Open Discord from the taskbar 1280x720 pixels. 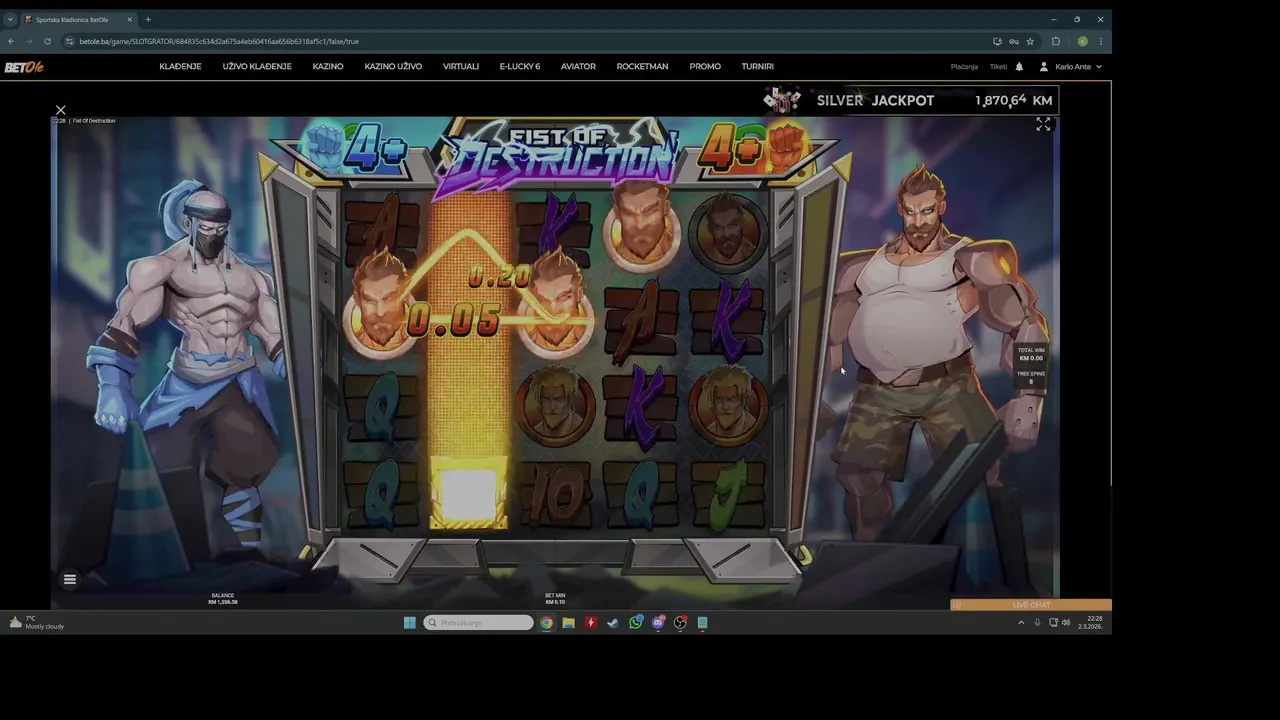tap(658, 622)
